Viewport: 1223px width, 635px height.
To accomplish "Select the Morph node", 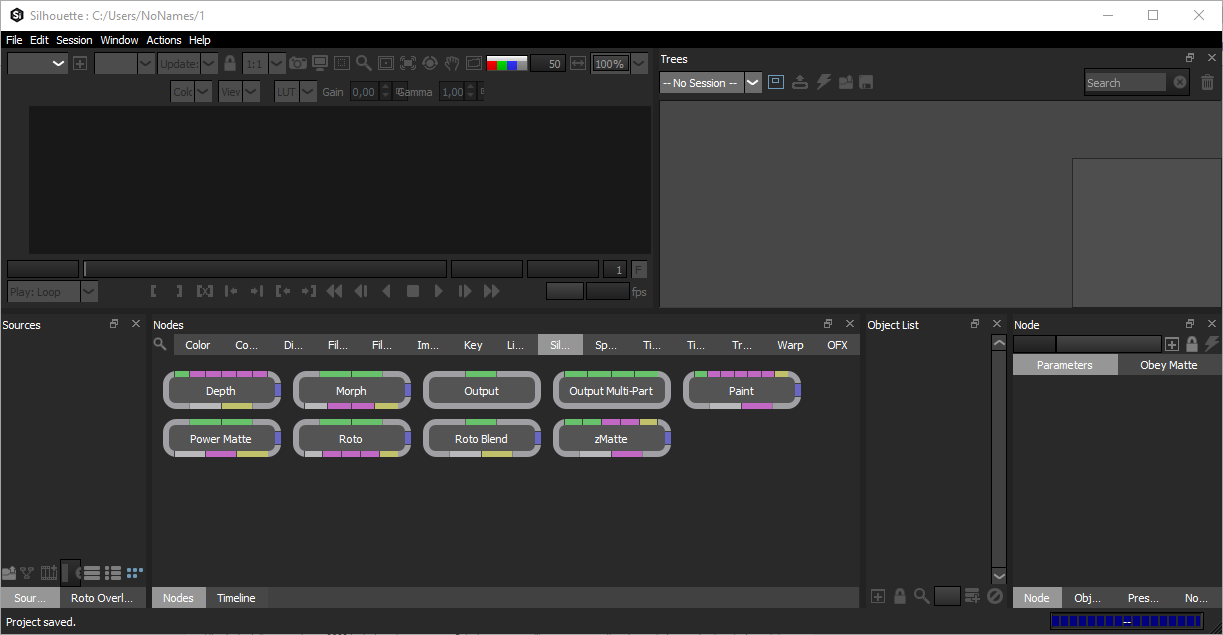I will click(351, 391).
